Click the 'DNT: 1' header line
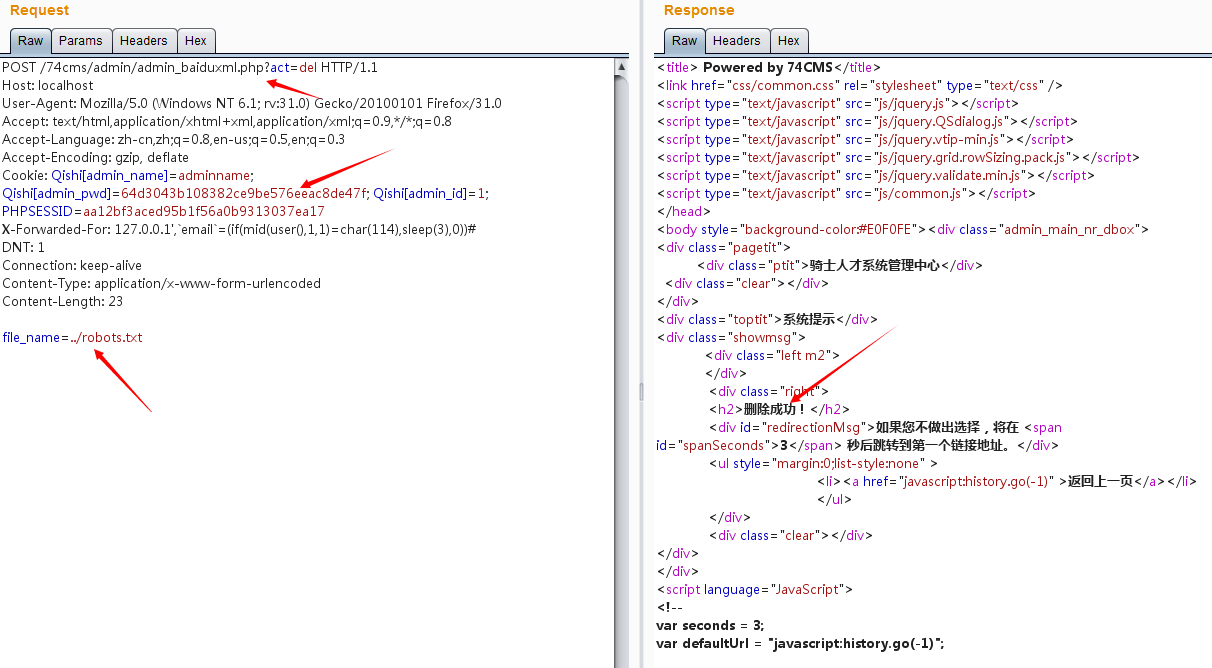 tap(24, 247)
